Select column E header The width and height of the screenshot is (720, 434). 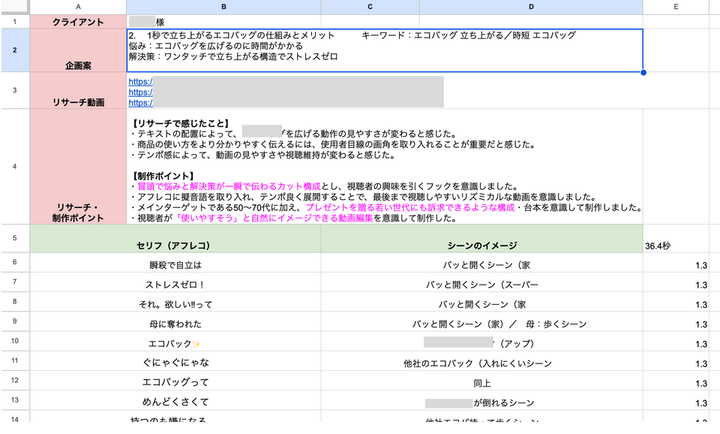(676, 7)
